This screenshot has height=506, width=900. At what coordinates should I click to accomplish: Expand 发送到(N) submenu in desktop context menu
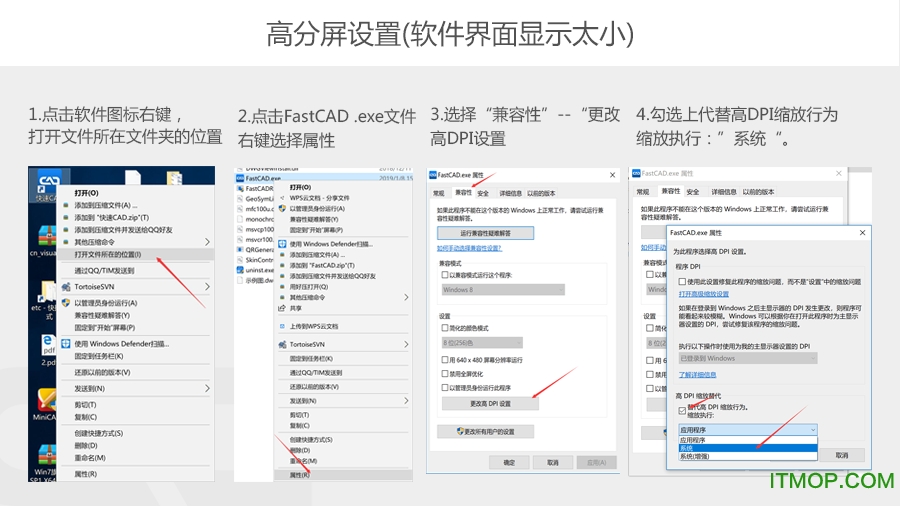click(x=207, y=388)
